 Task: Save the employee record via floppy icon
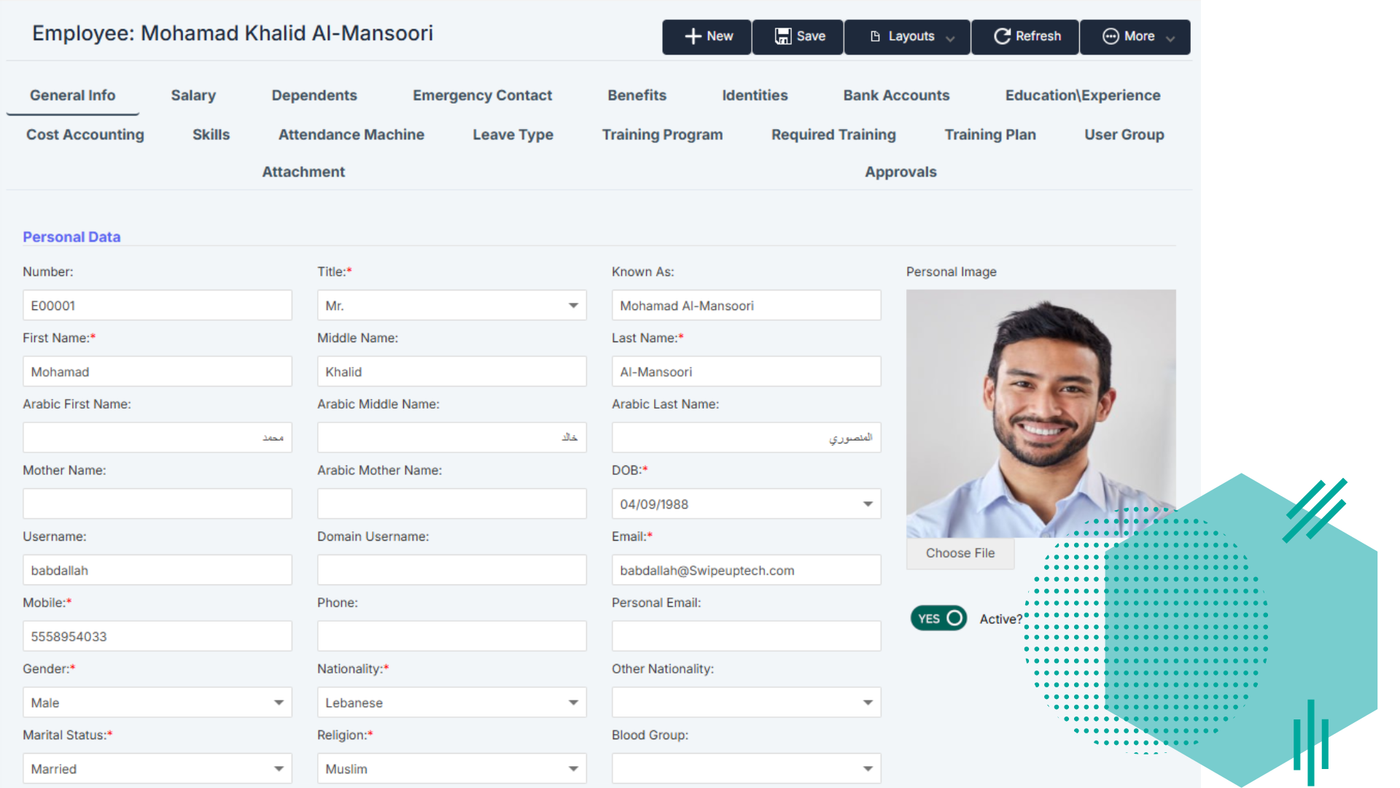798,37
